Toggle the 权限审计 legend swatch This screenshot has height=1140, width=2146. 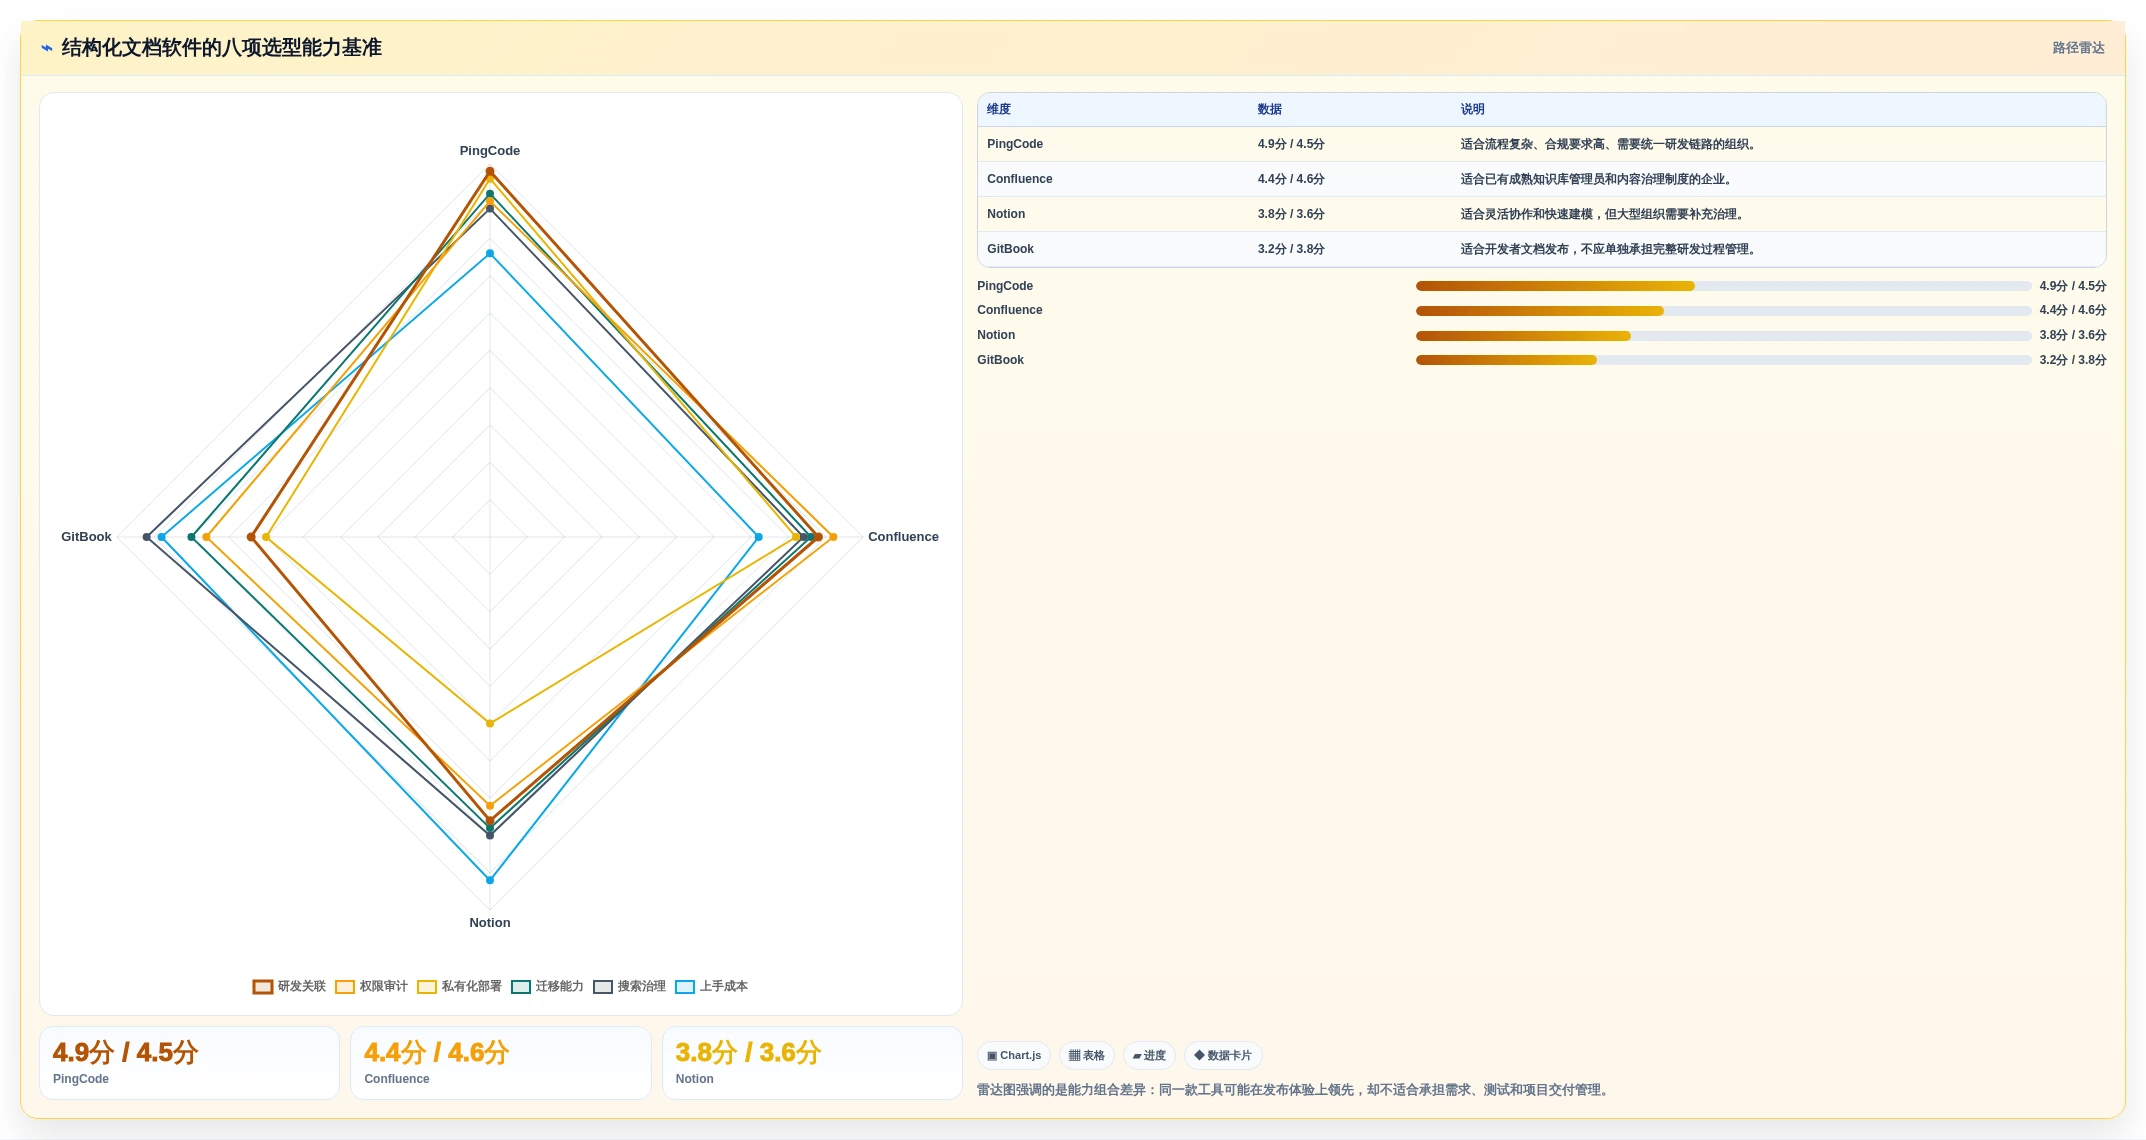coord(345,987)
